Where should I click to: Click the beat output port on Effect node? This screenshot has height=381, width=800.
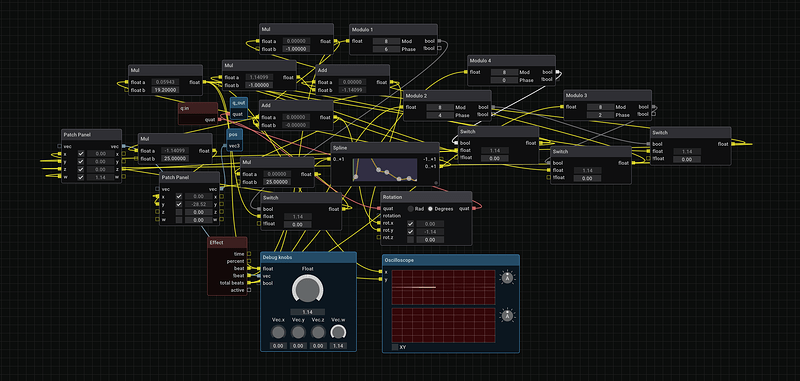click(x=249, y=268)
